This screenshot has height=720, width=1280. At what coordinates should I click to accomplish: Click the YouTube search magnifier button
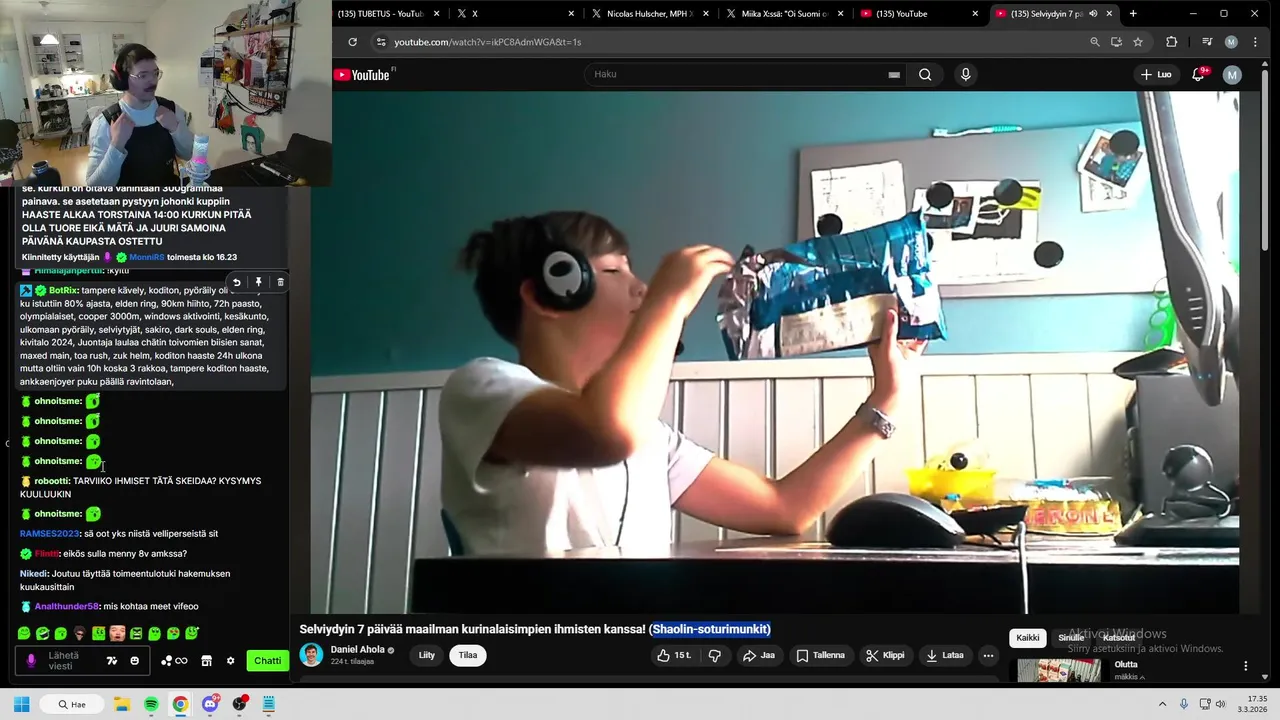pos(925,74)
